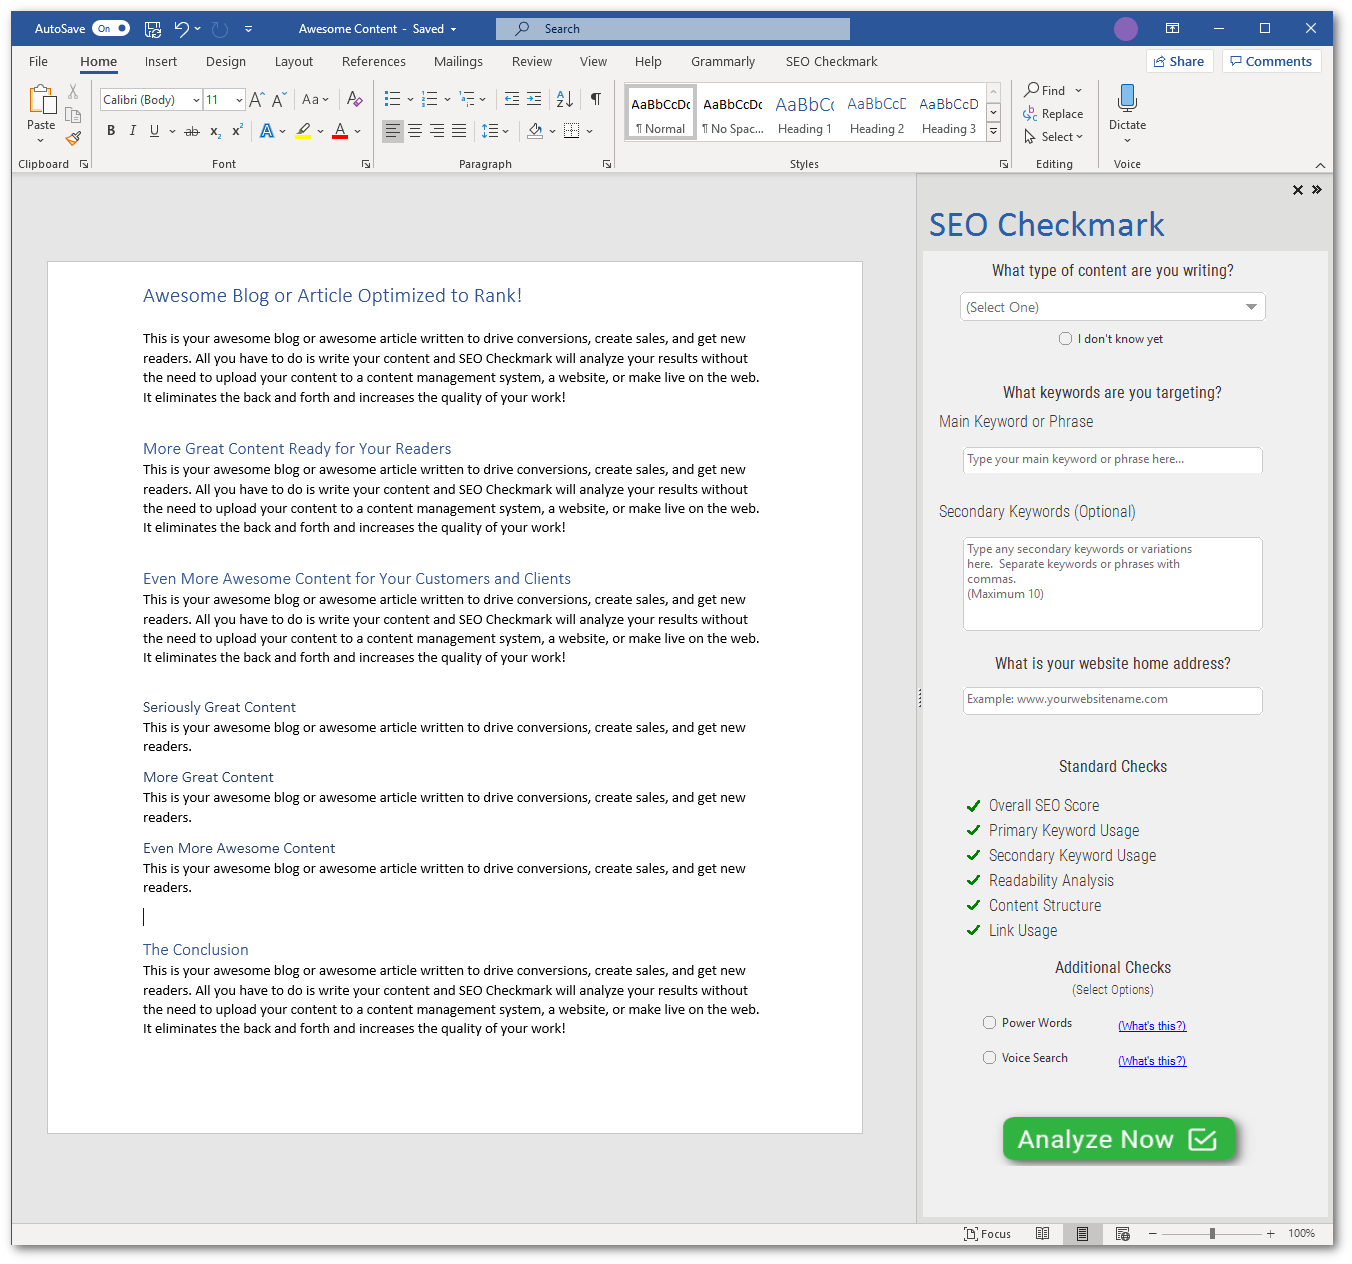This screenshot has width=1352, height=1264.
Task: Open the Change Case Aa dropdown
Action: point(315,99)
